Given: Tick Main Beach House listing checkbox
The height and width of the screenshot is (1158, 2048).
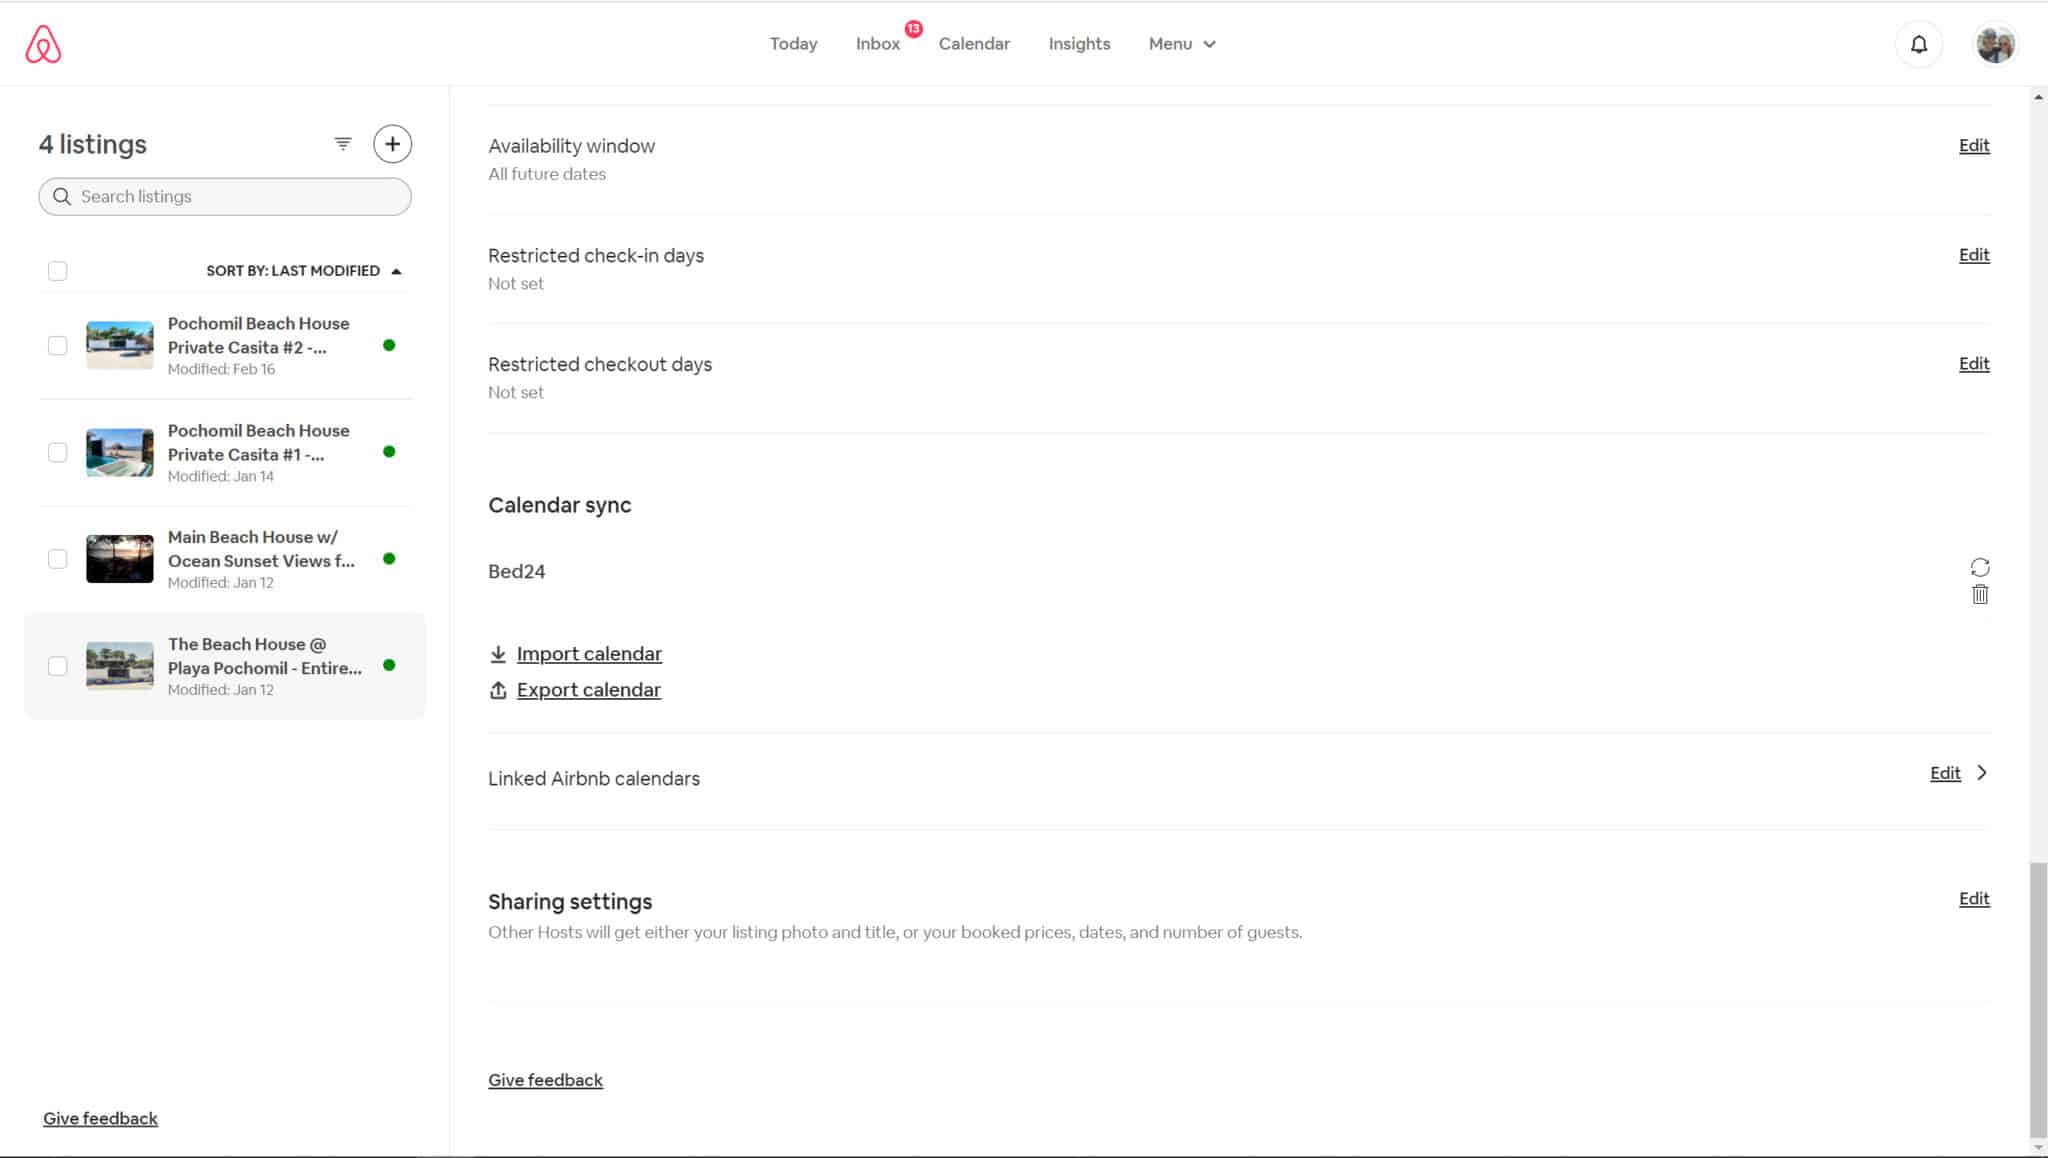Looking at the screenshot, I should click(x=58, y=559).
